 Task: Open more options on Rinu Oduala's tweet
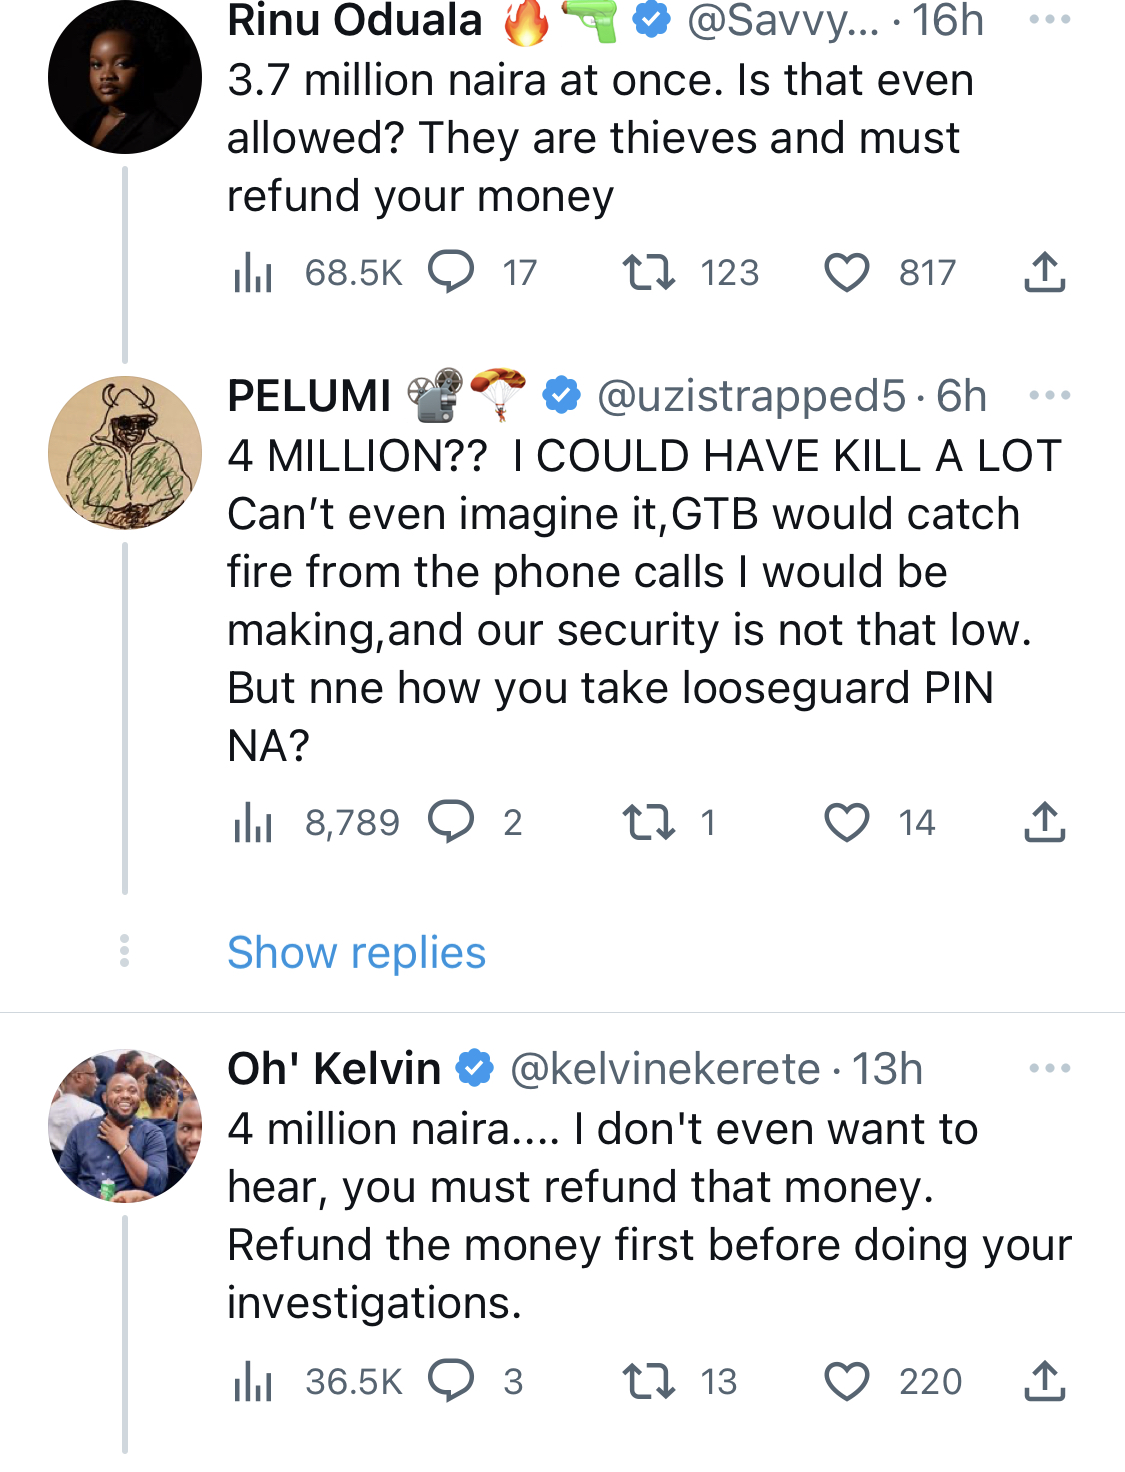pos(1049,20)
